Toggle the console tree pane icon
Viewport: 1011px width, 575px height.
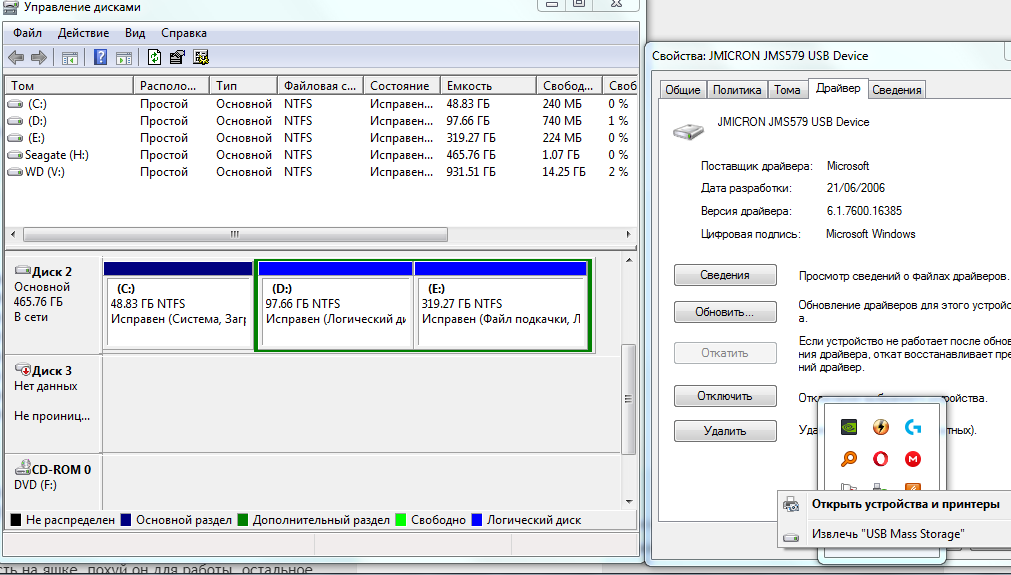[70, 58]
